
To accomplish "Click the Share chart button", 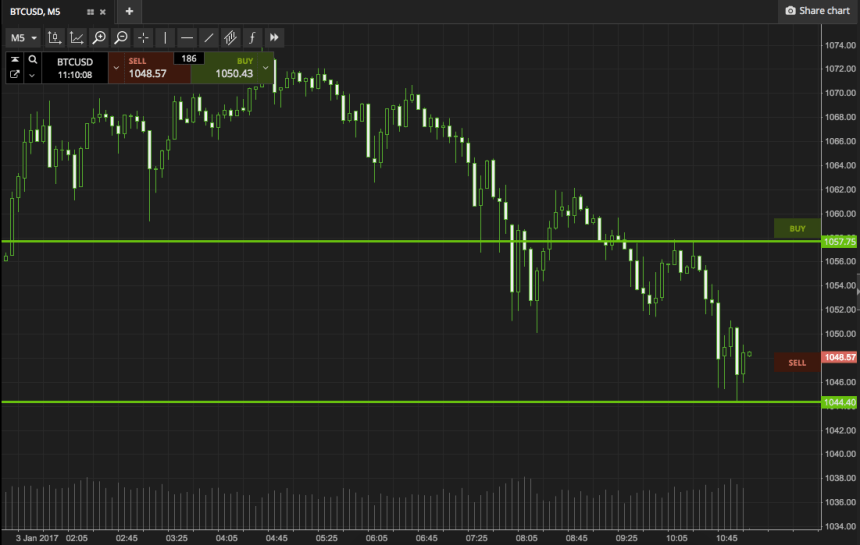I will [x=818, y=11].
